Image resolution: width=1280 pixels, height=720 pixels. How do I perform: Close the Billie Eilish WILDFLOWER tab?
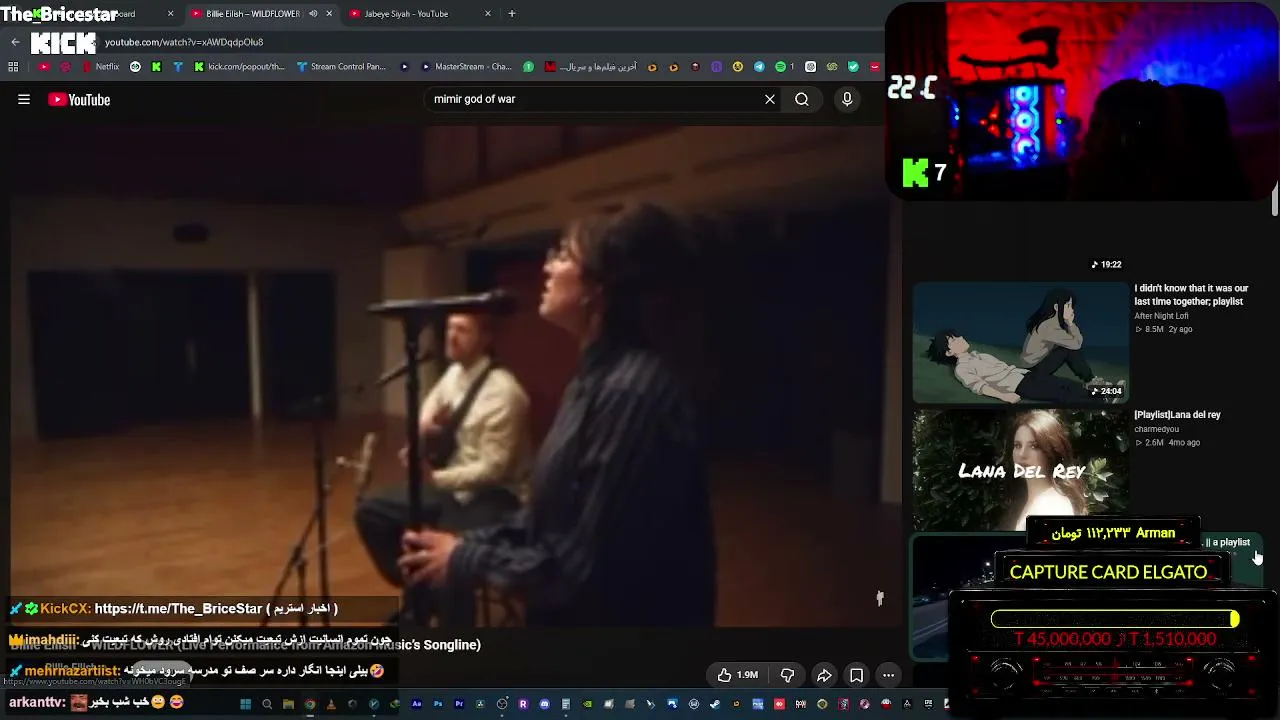pyautogui.click(x=329, y=14)
